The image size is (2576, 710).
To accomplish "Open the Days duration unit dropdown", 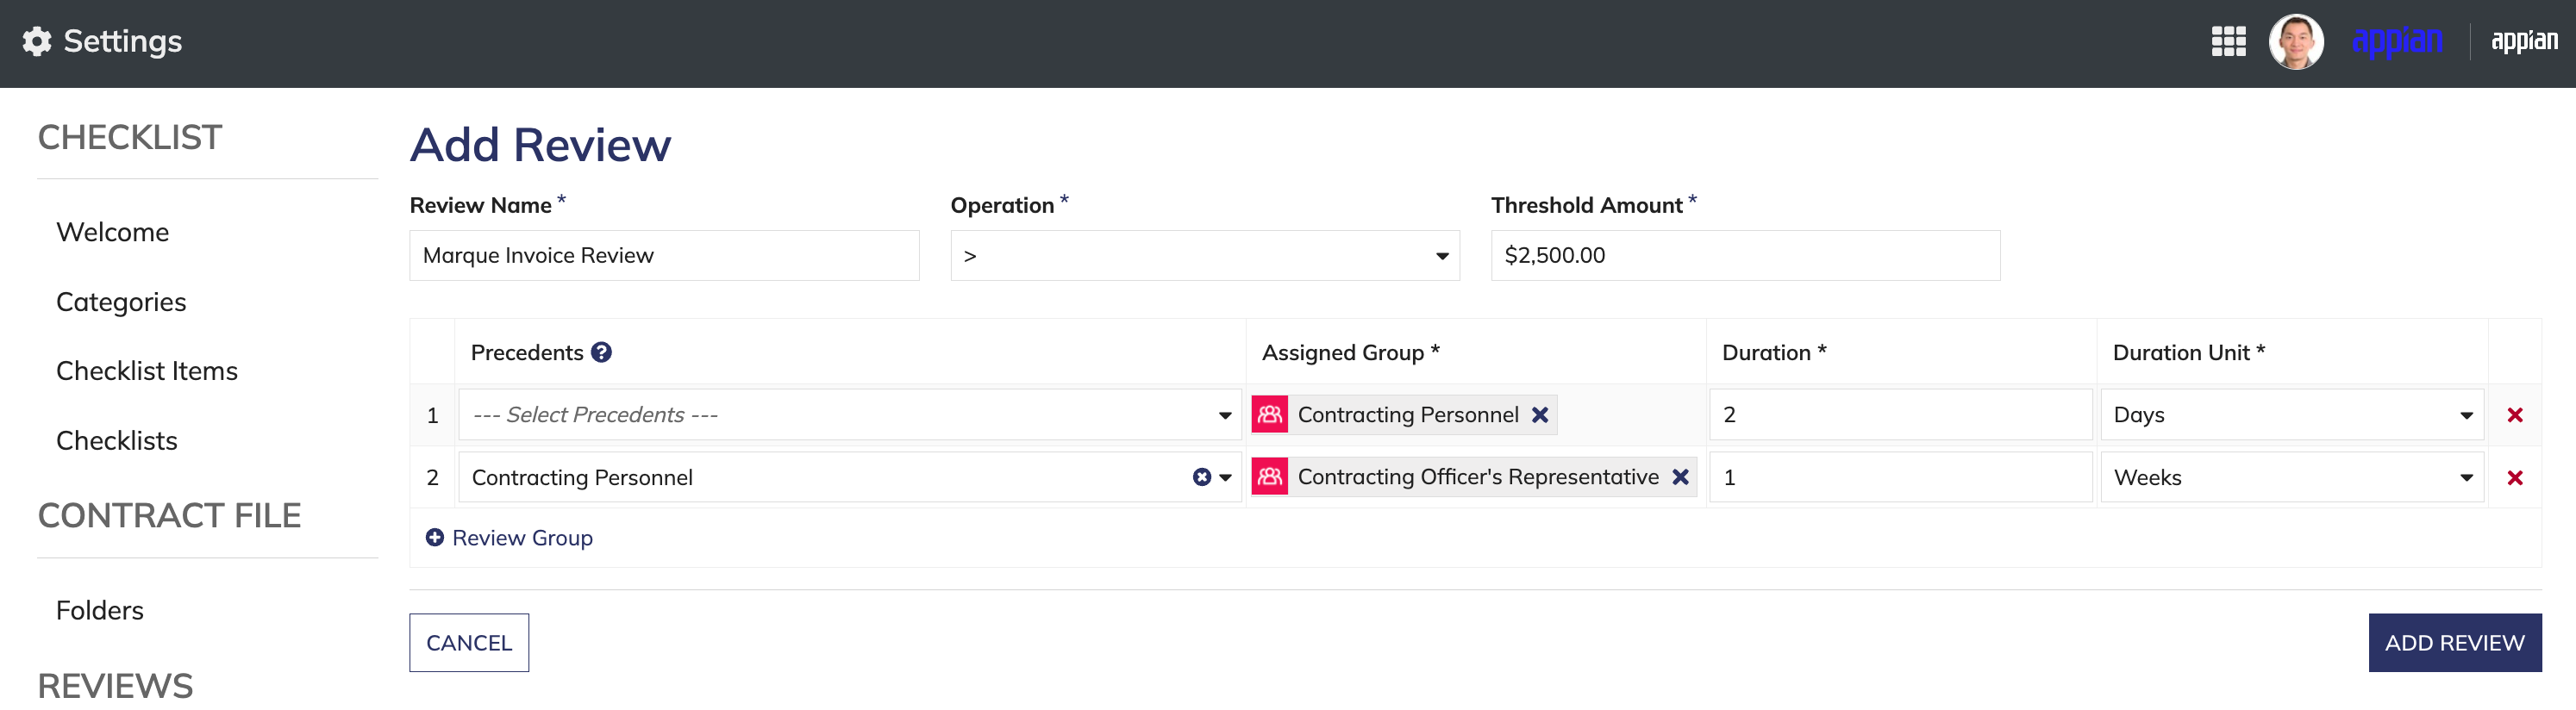I will pyautogui.click(x=2292, y=414).
